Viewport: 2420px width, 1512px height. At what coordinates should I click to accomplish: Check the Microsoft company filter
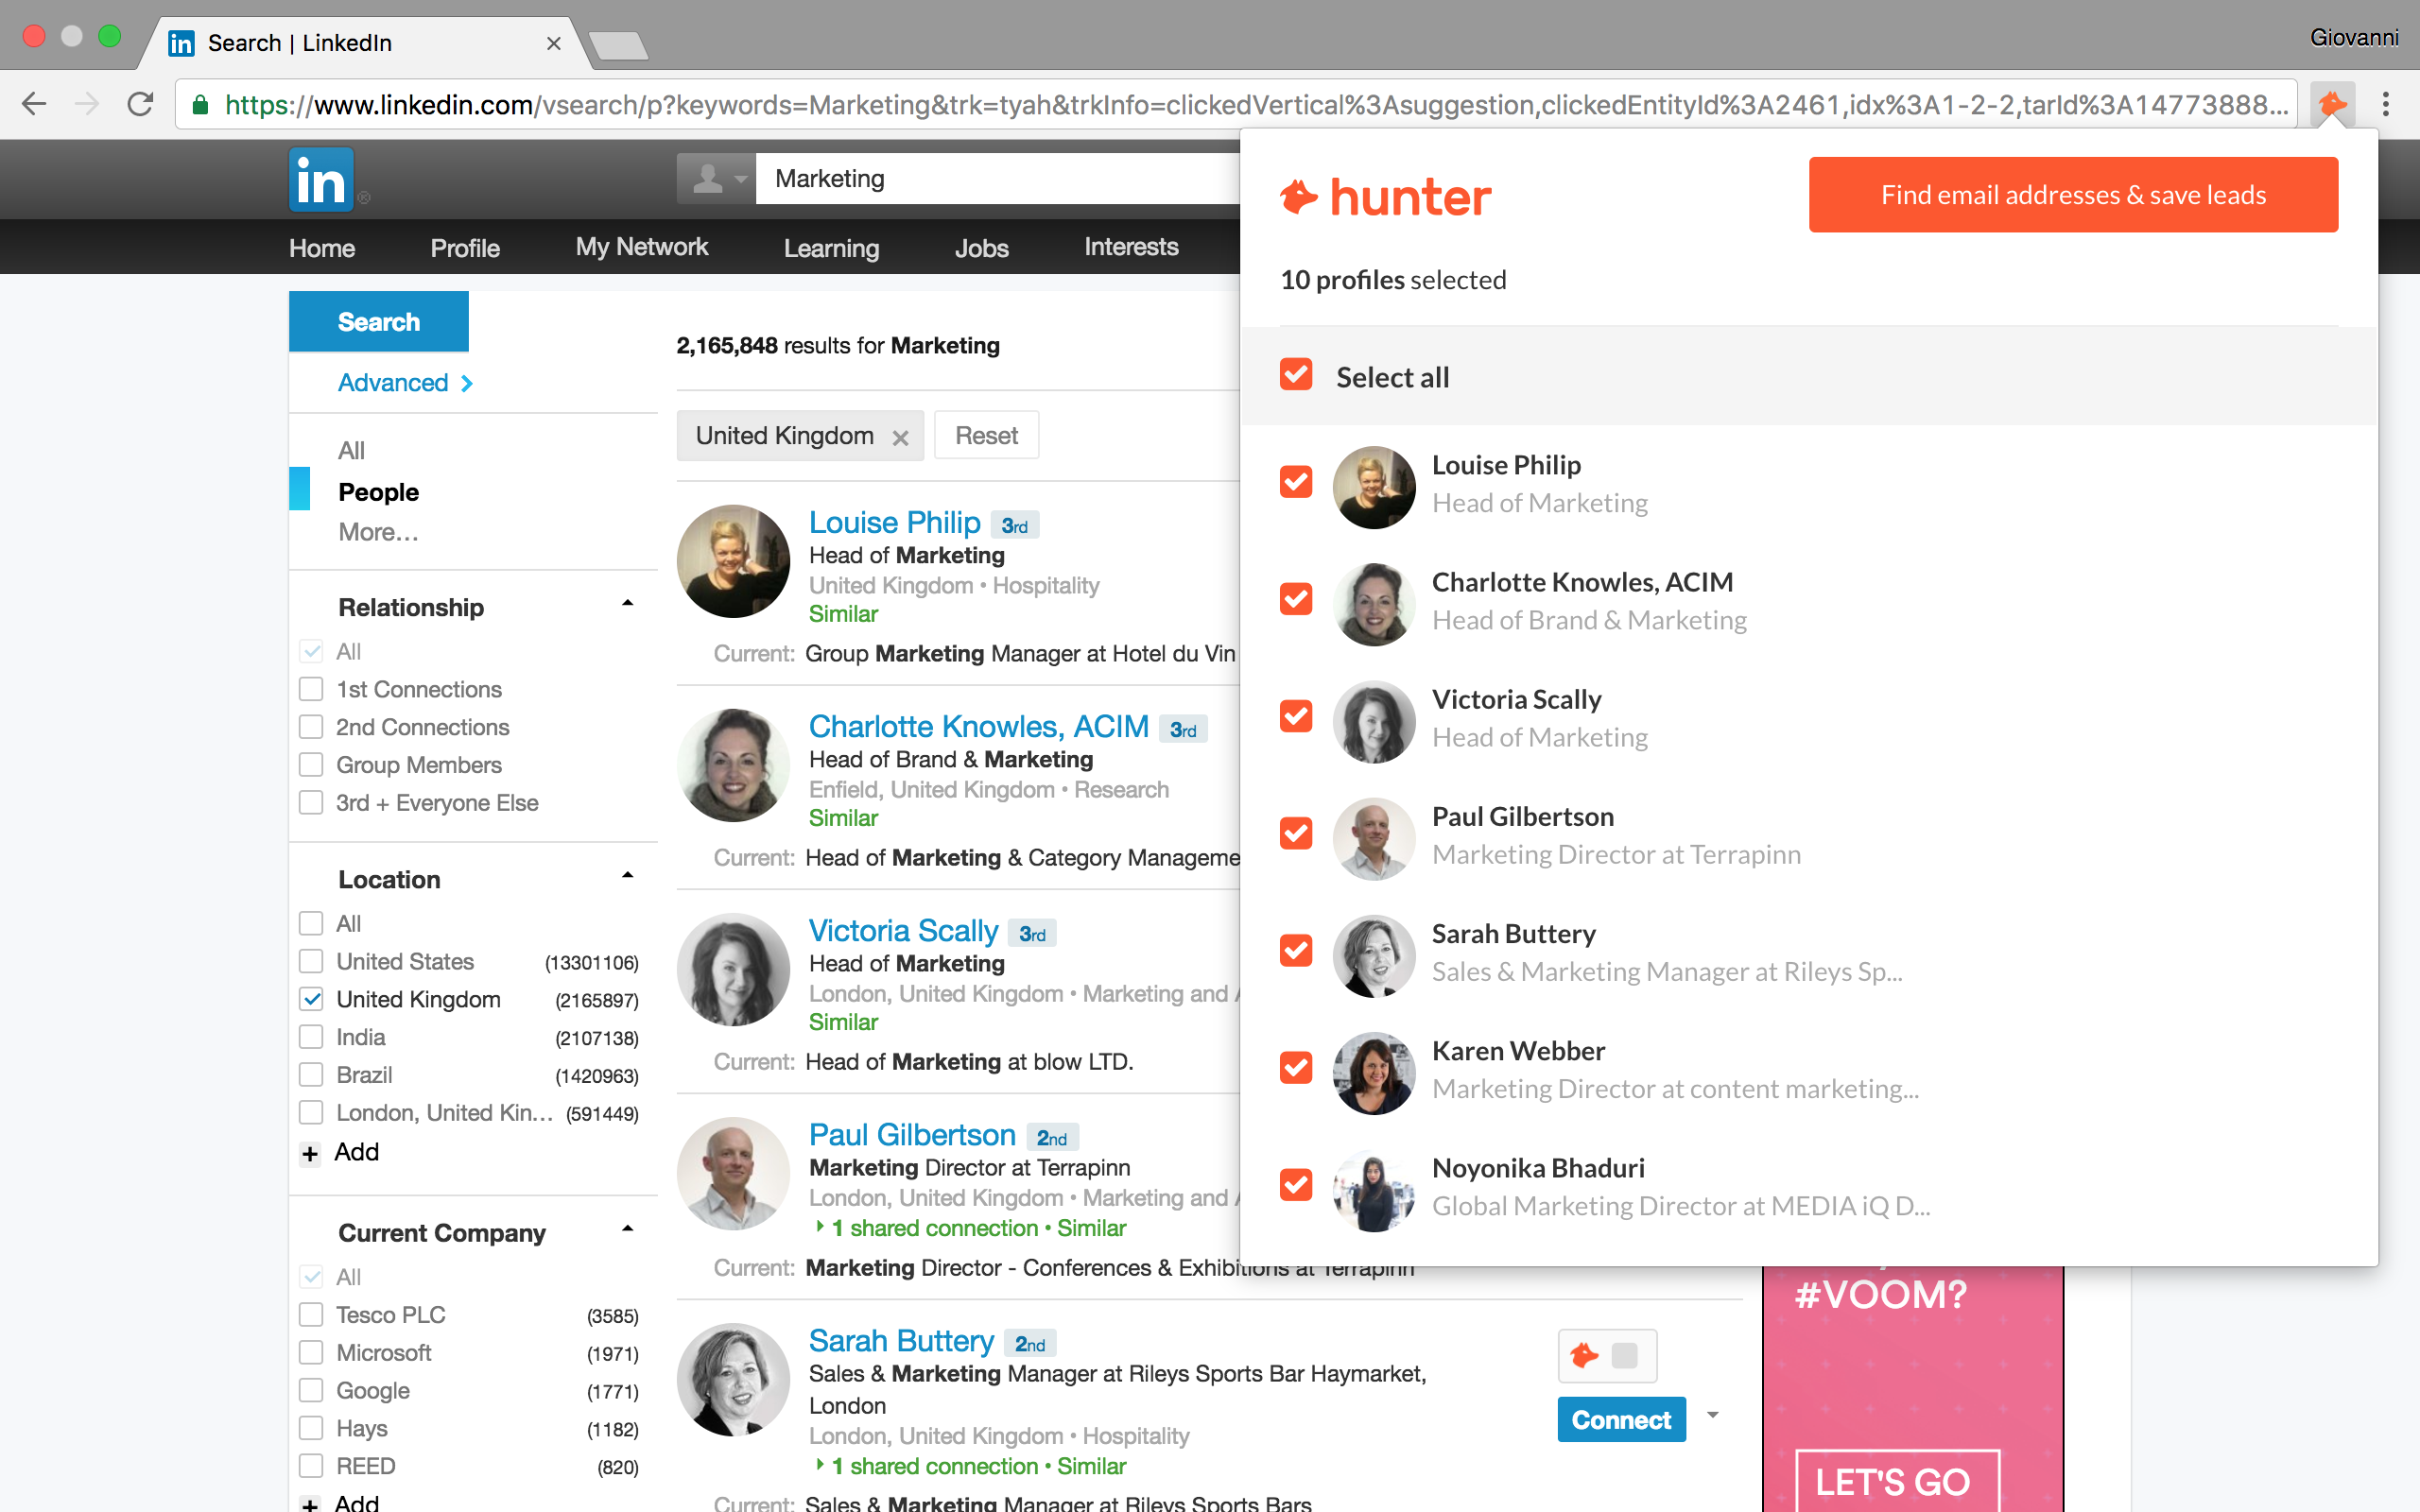[311, 1353]
